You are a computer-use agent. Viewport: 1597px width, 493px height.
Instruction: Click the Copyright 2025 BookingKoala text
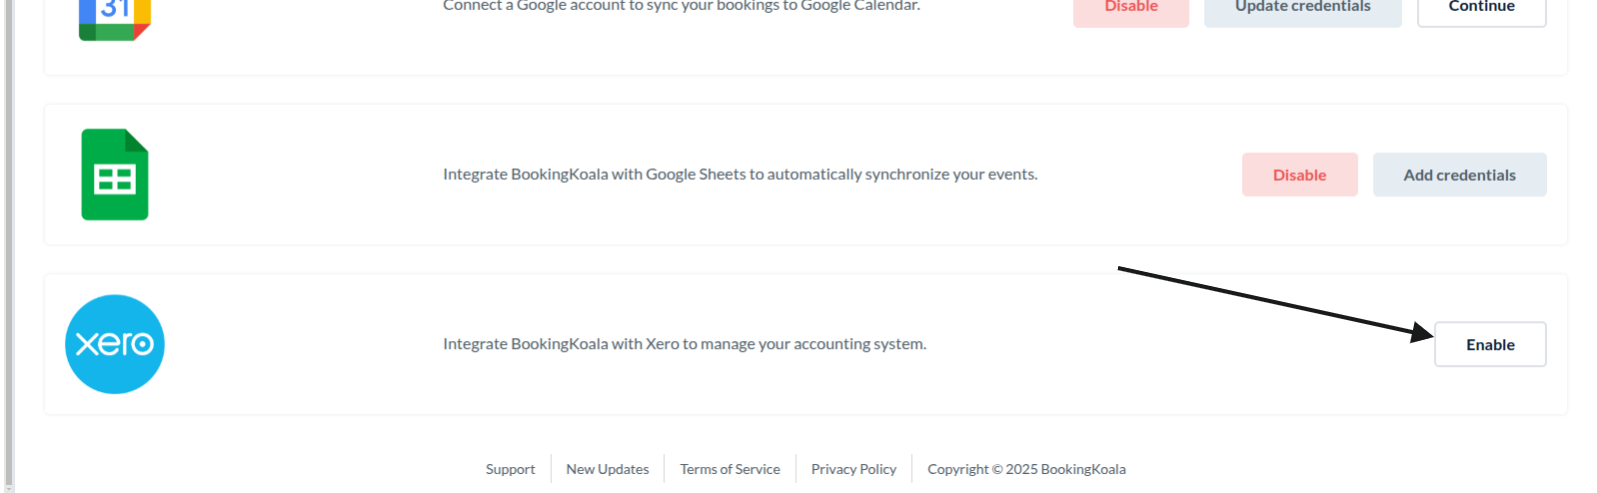(1026, 469)
